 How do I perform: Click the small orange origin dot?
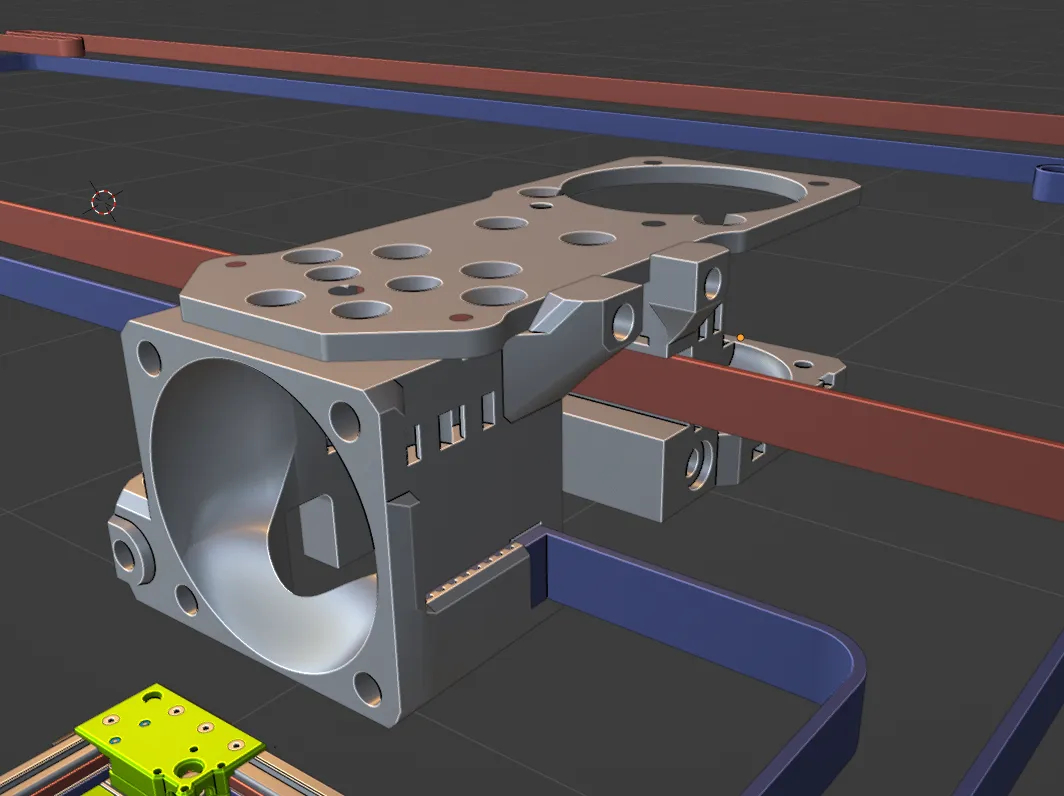(x=740, y=337)
